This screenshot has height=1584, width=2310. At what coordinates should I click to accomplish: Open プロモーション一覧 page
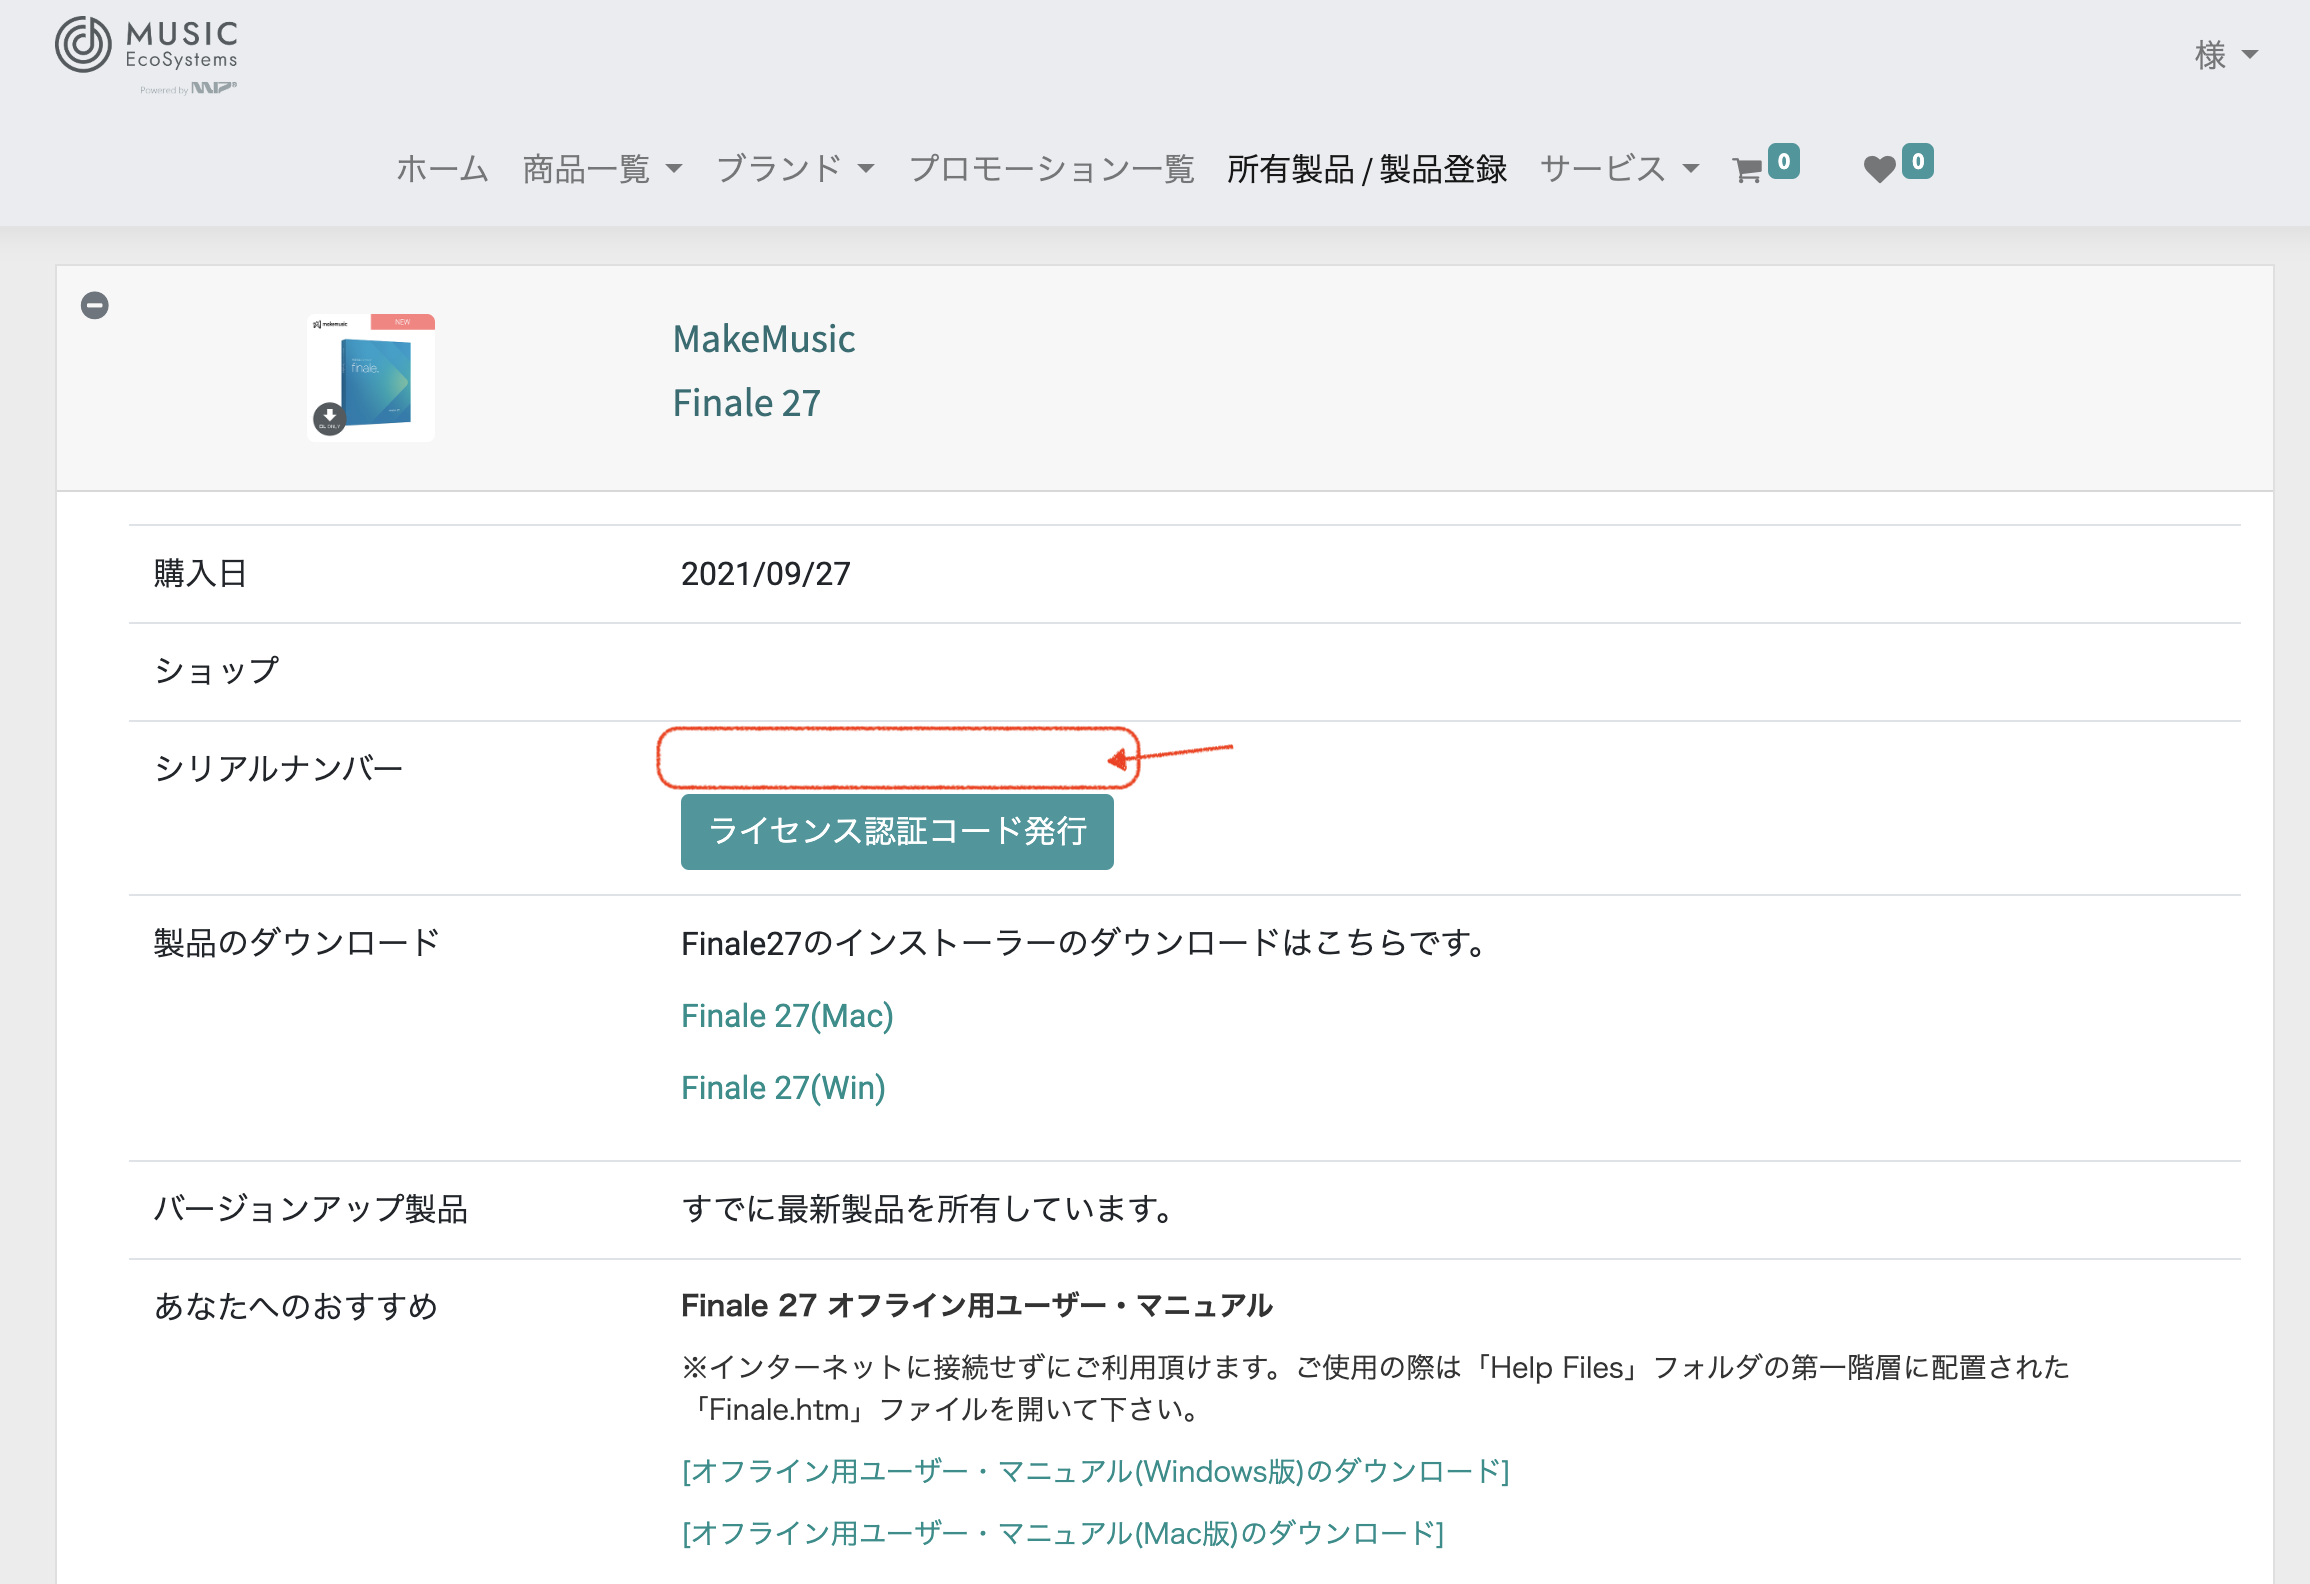[x=1051, y=169]
